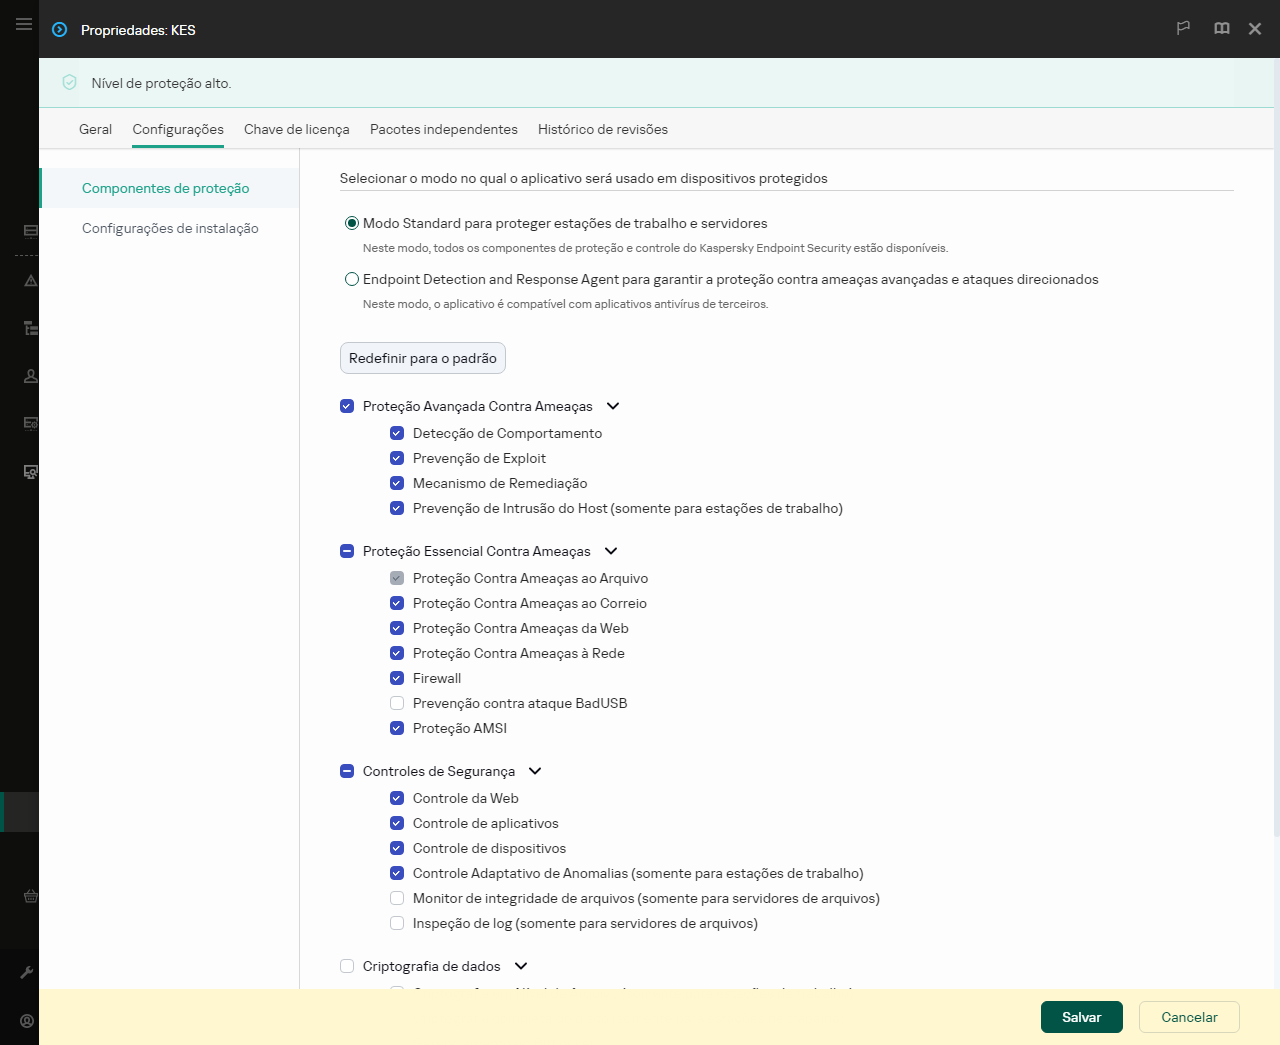The height and width of the screenshot is (1045, 1280).
Task: Click the Kaspersky logo icon in the header
Action: tap(58, 30)
